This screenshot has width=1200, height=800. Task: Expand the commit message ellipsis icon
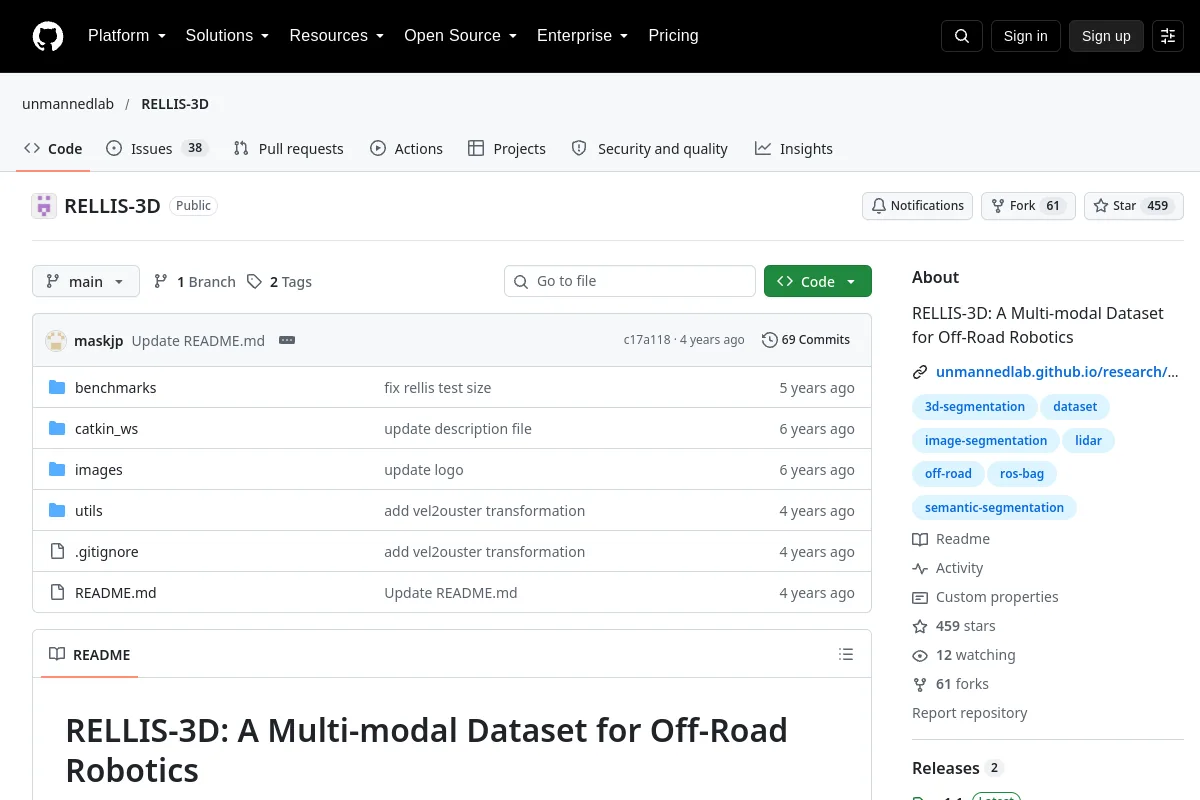point(287,340)
